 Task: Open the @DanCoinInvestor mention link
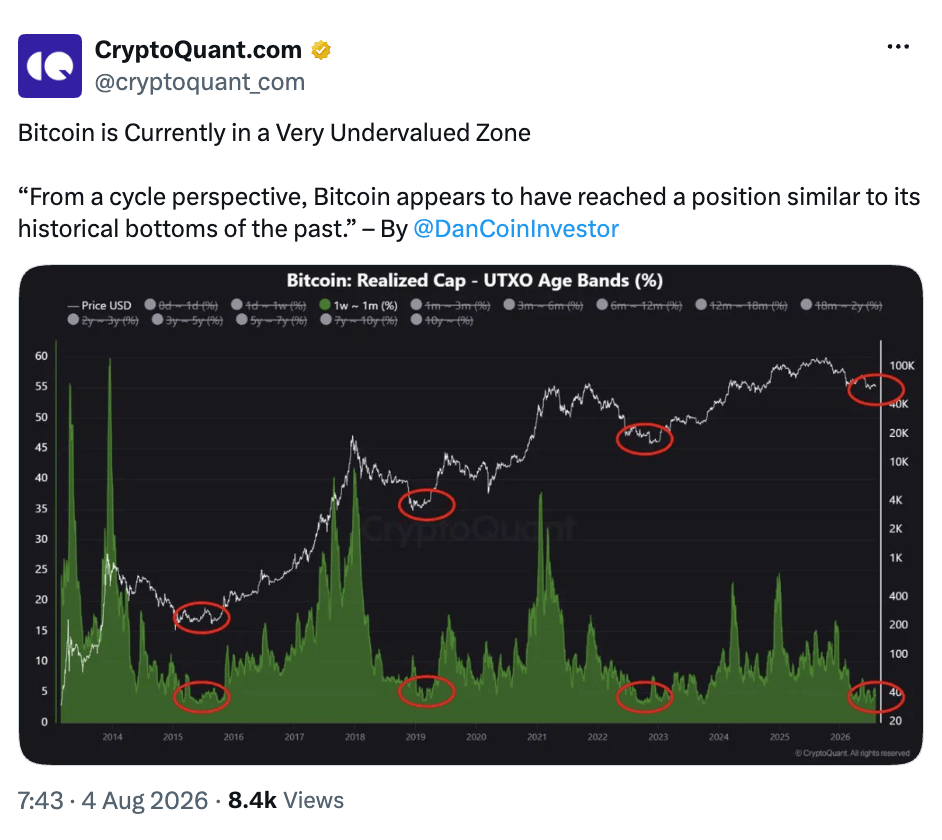[516, 229]
